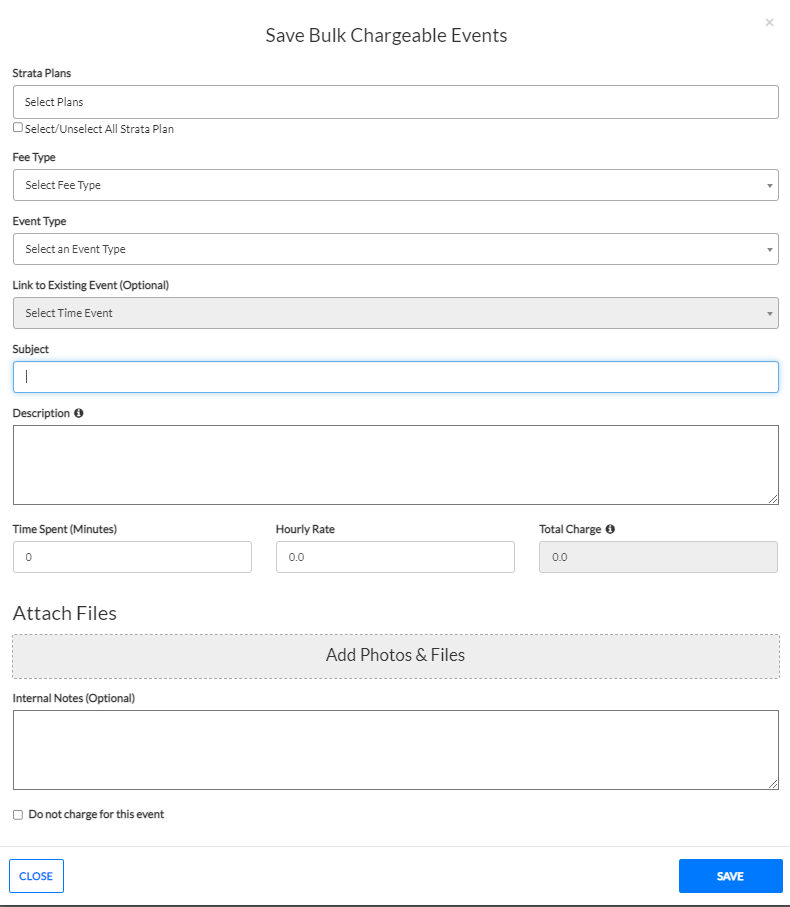Click the Add Photos & Files area
Screen dimensions: 790x907
[x=395, y=656]
